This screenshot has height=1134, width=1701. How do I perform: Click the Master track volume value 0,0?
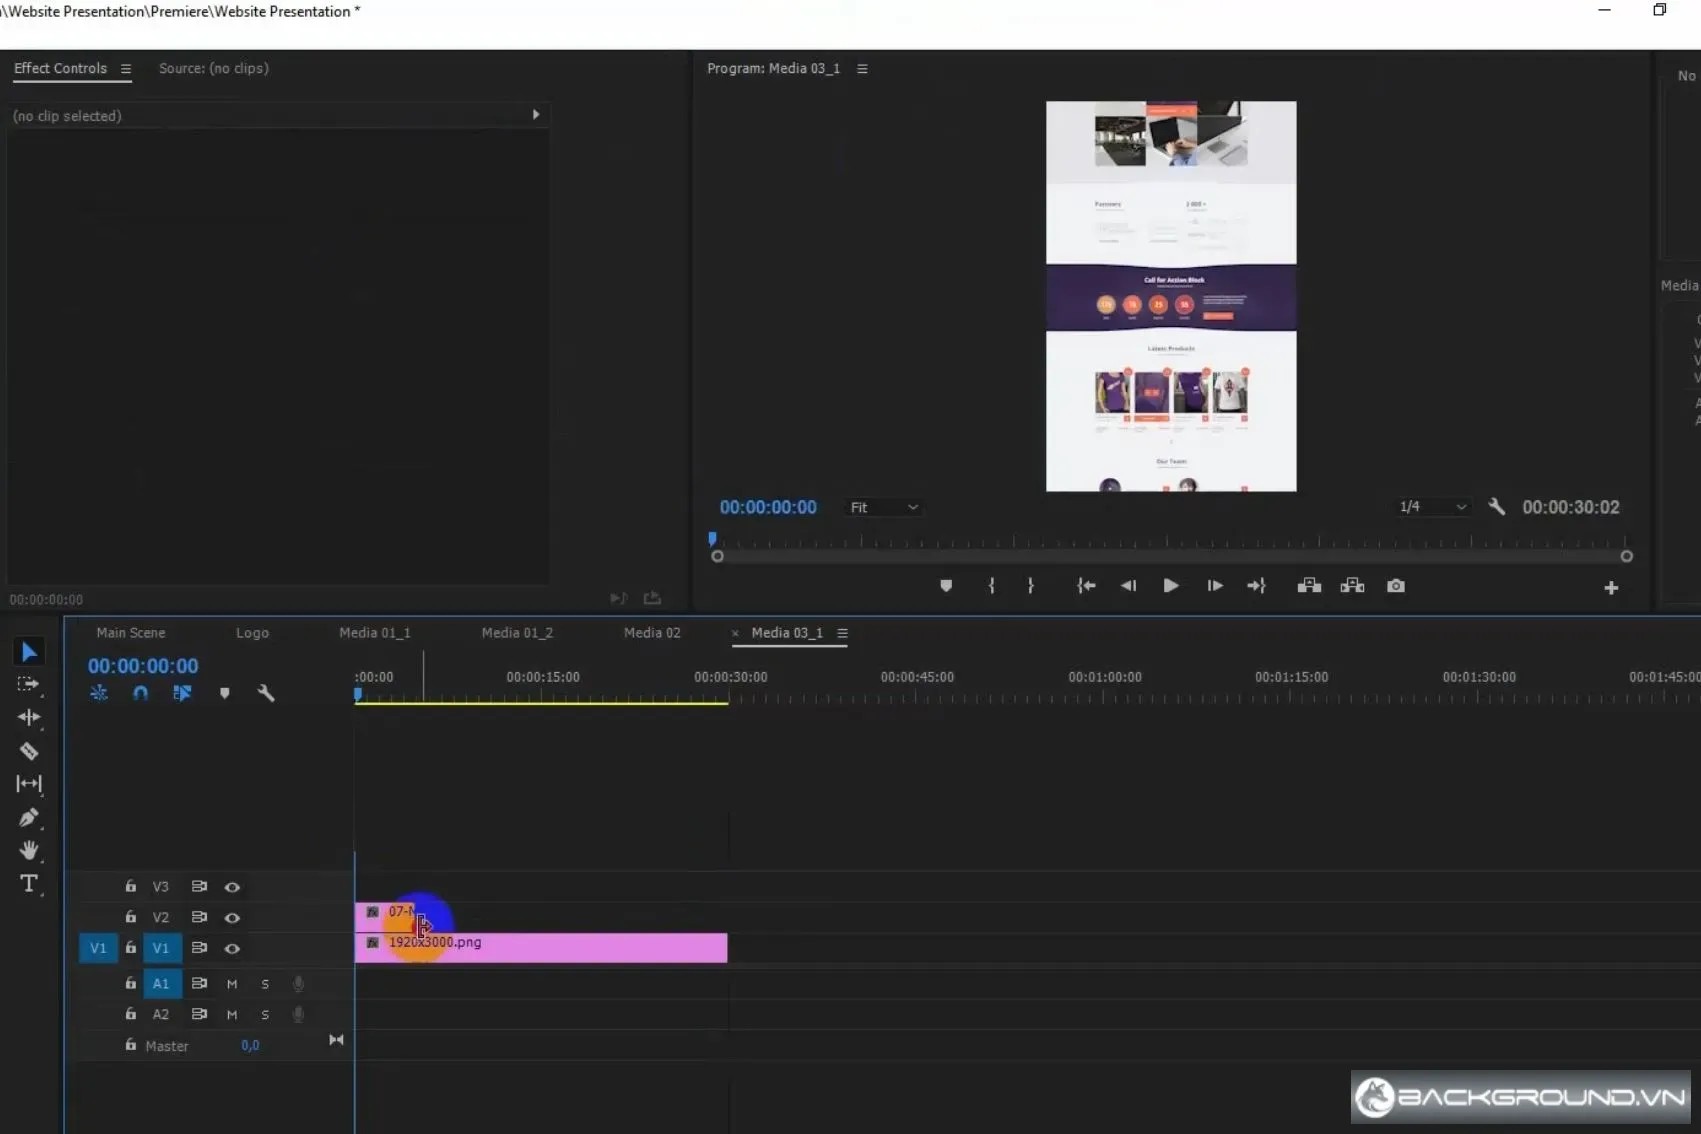point(250,1045)
